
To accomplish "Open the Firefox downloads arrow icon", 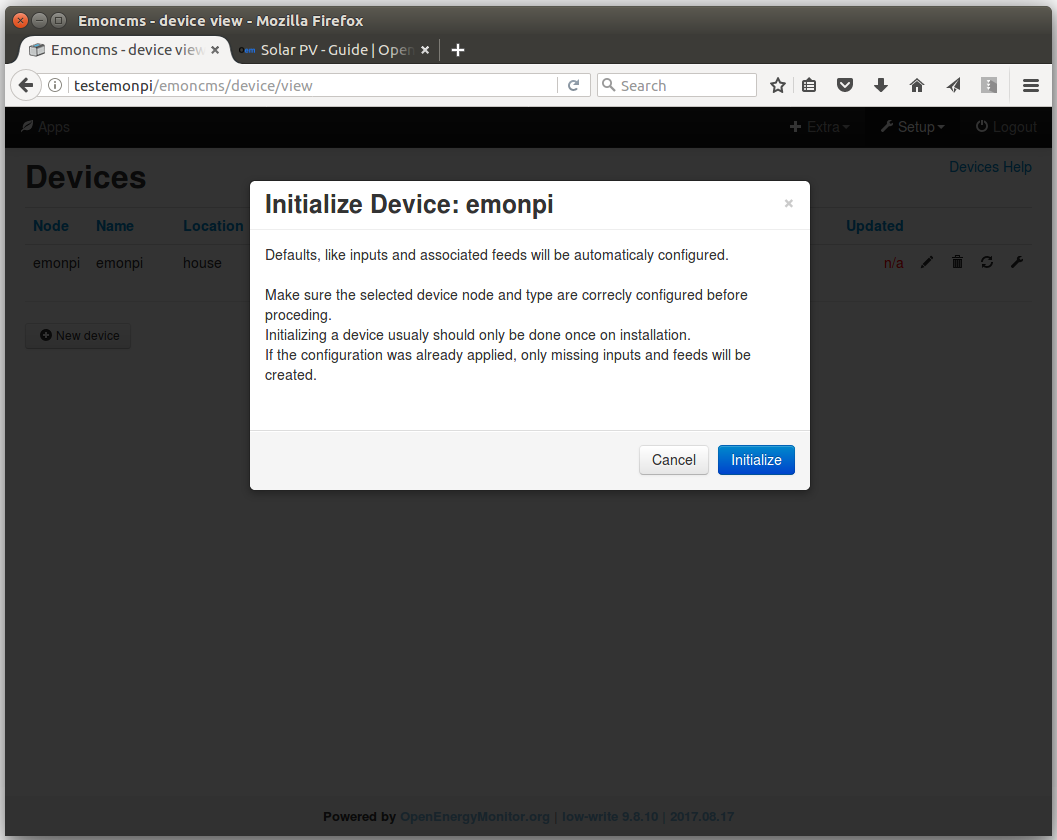I will click(x=881, y=86).
